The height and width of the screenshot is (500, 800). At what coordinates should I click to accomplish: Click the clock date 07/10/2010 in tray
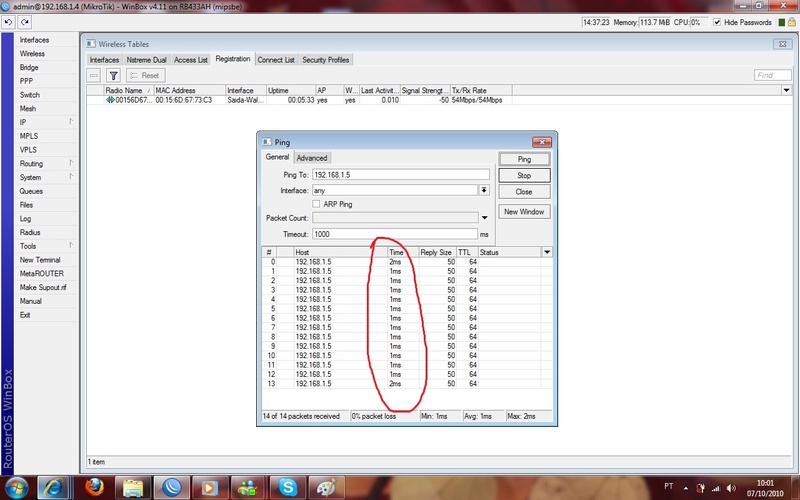click(x=765, y=493)
